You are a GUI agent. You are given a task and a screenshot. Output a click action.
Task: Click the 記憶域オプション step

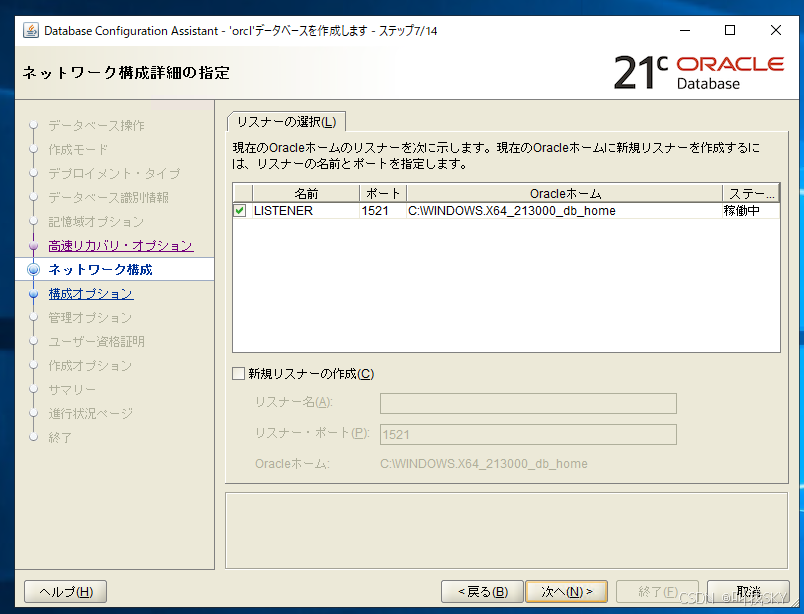coord(96,222)
